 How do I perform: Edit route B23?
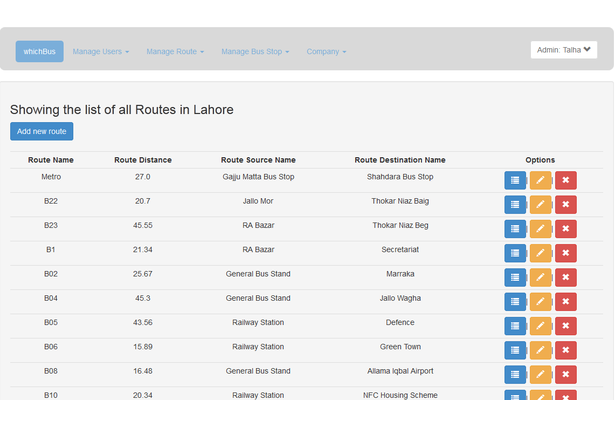point(540,229)
